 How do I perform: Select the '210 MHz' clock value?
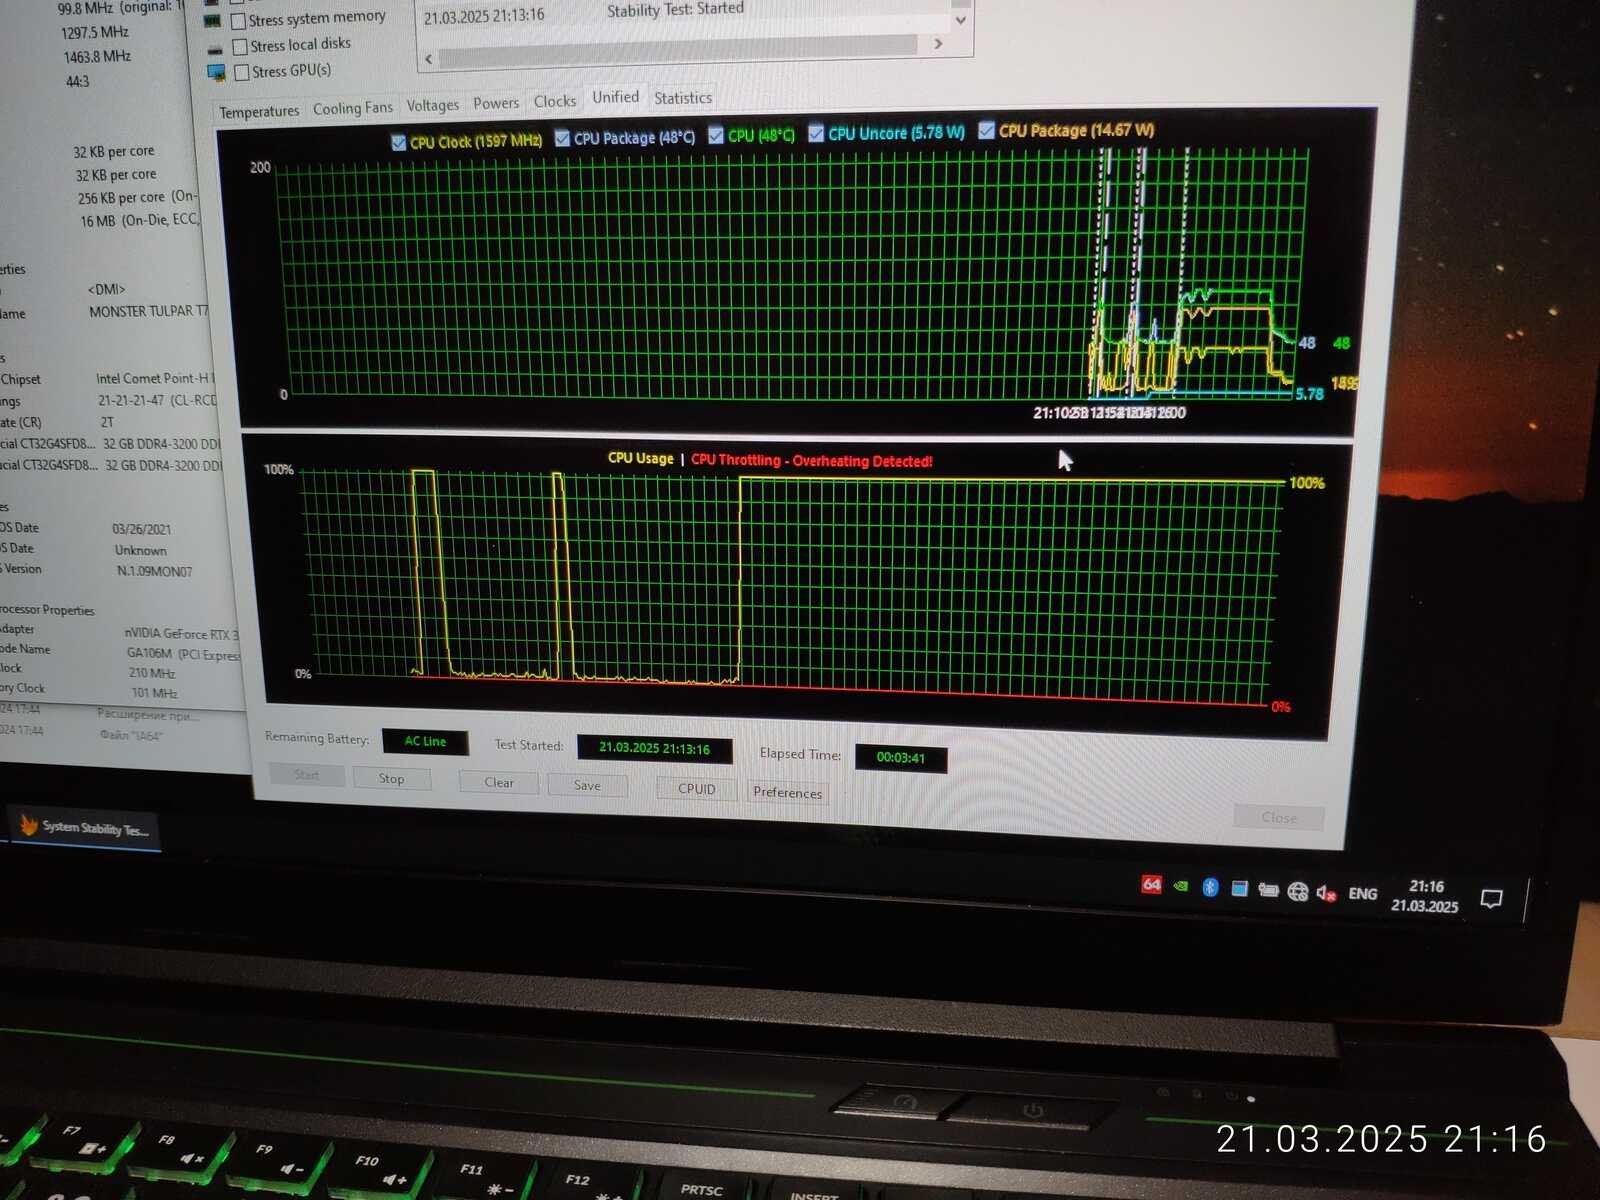pyautogui.click(x=152, y=673)
